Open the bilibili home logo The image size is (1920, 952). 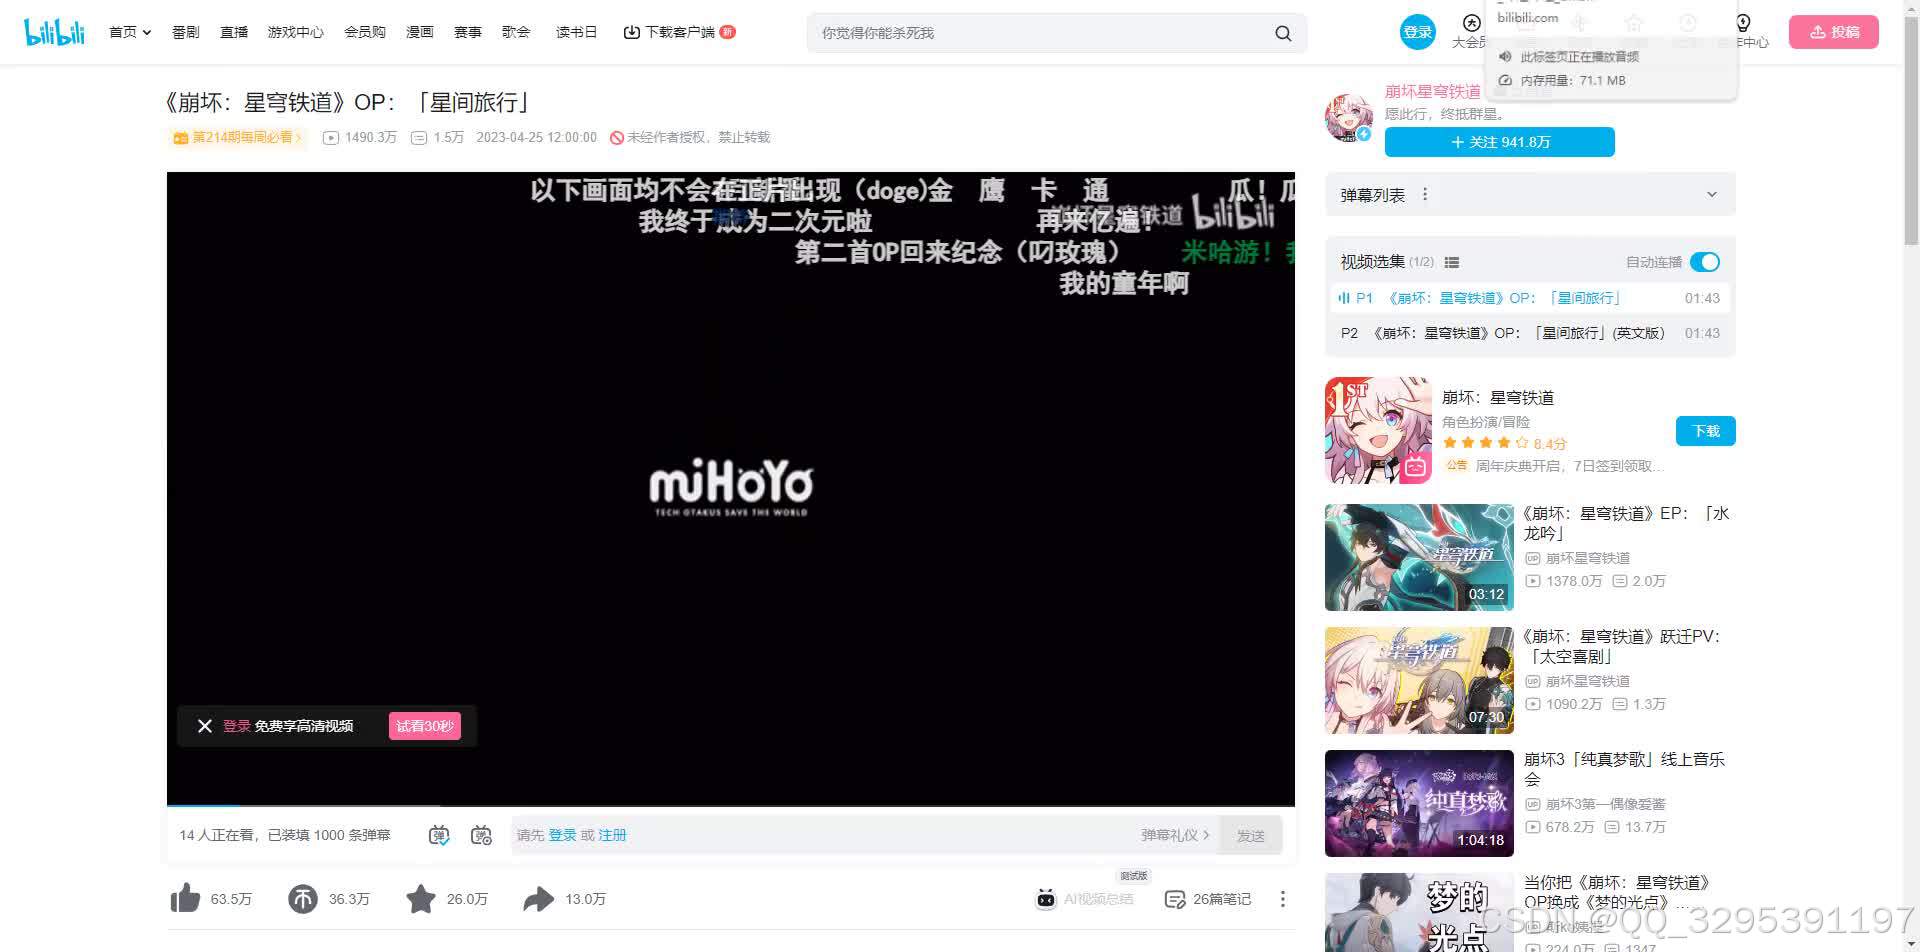(x=54, y=32)
